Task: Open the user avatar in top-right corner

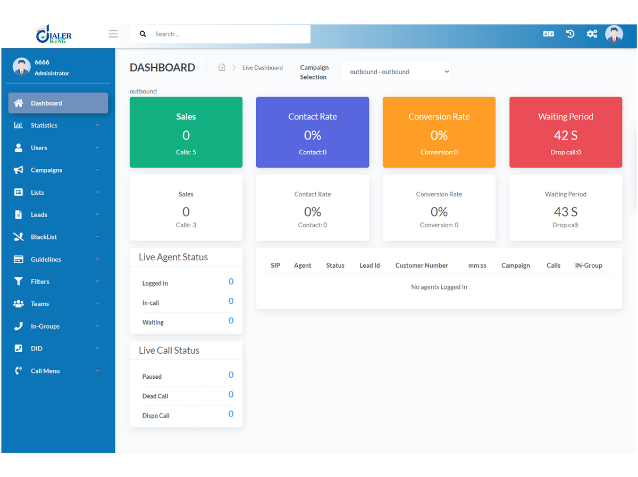Action: pyautogui.click(x=614, y=34)
